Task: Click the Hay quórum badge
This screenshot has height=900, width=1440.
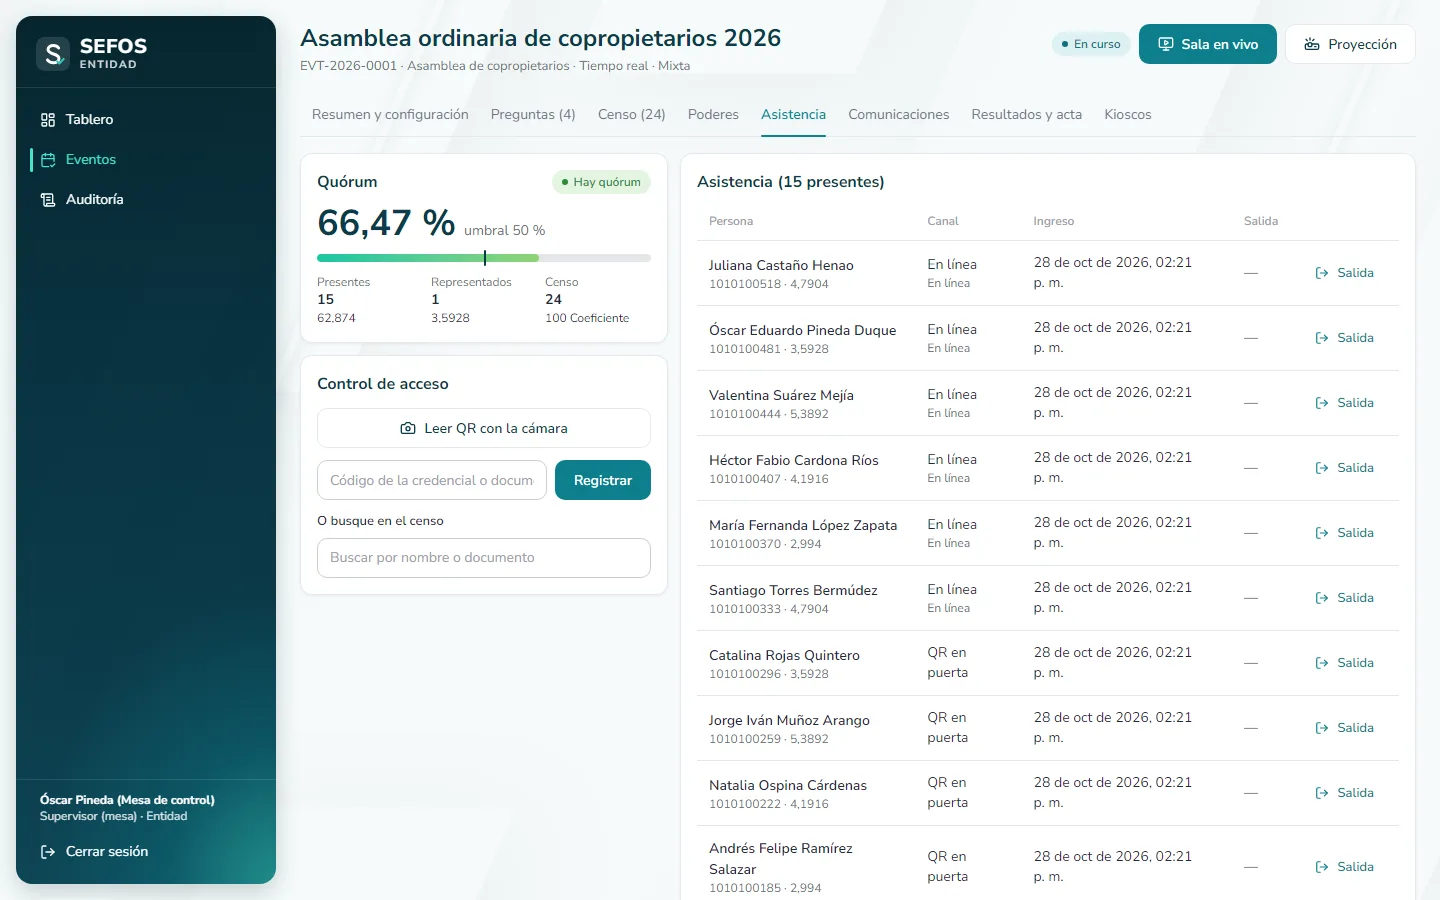Action: pos(601,182)
